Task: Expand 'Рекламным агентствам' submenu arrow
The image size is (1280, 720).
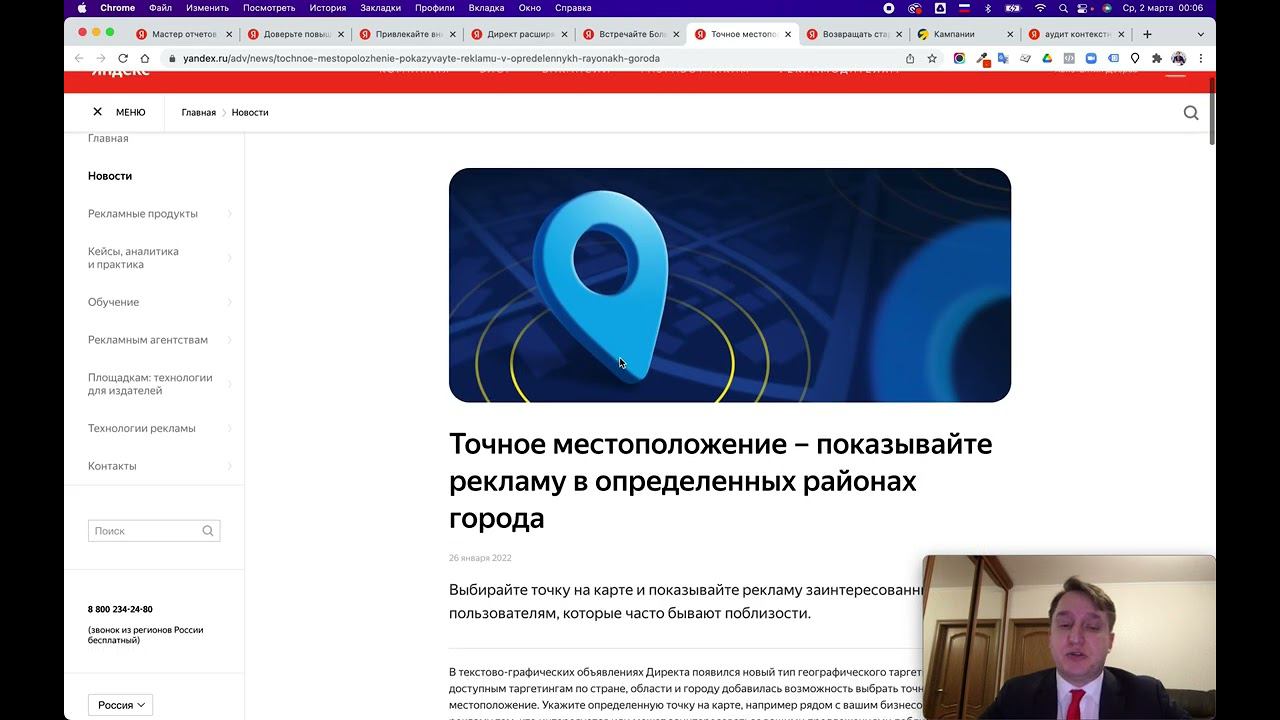Action: (x=229, y=340)
